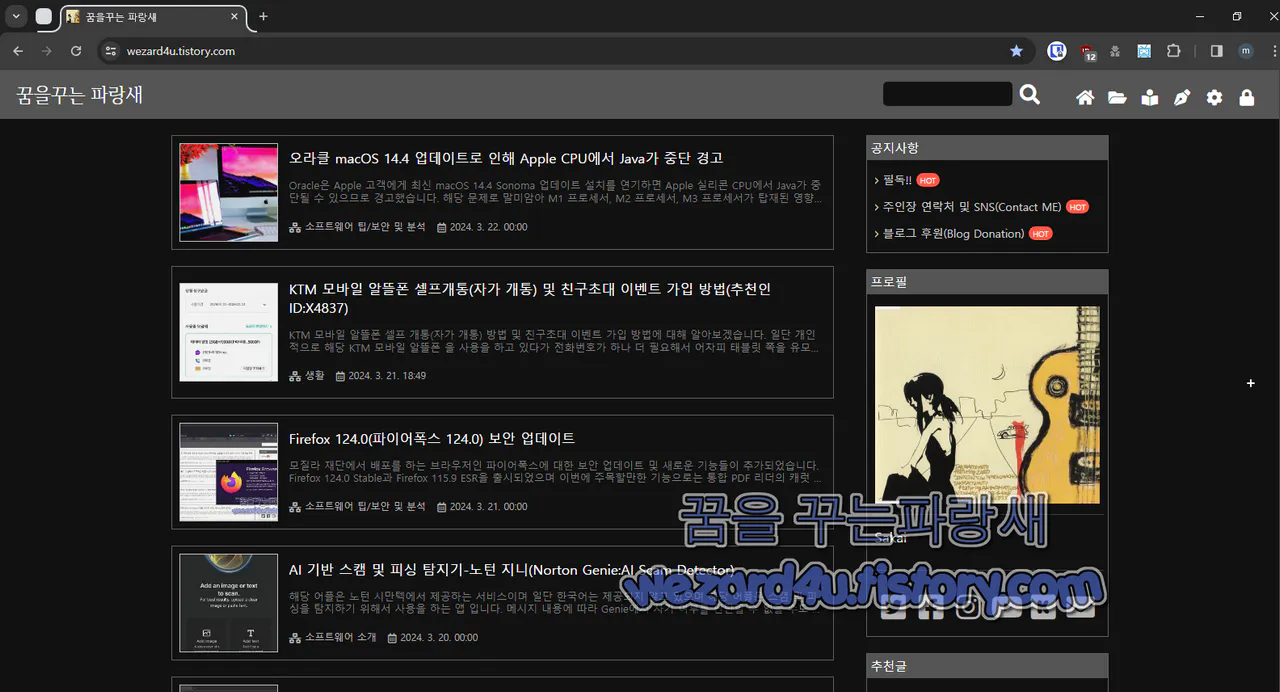Viewport: 1280px width, 692px height.
Task: Select the pen write-post icon
Action: (1182, 97)
